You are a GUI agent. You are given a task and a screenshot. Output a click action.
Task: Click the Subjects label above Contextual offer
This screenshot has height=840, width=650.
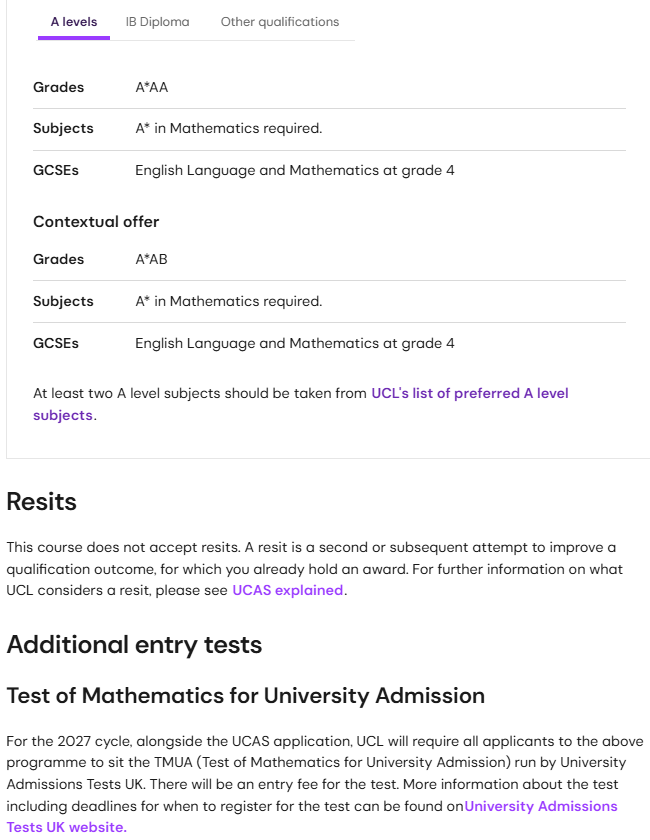tap(63, 129)
